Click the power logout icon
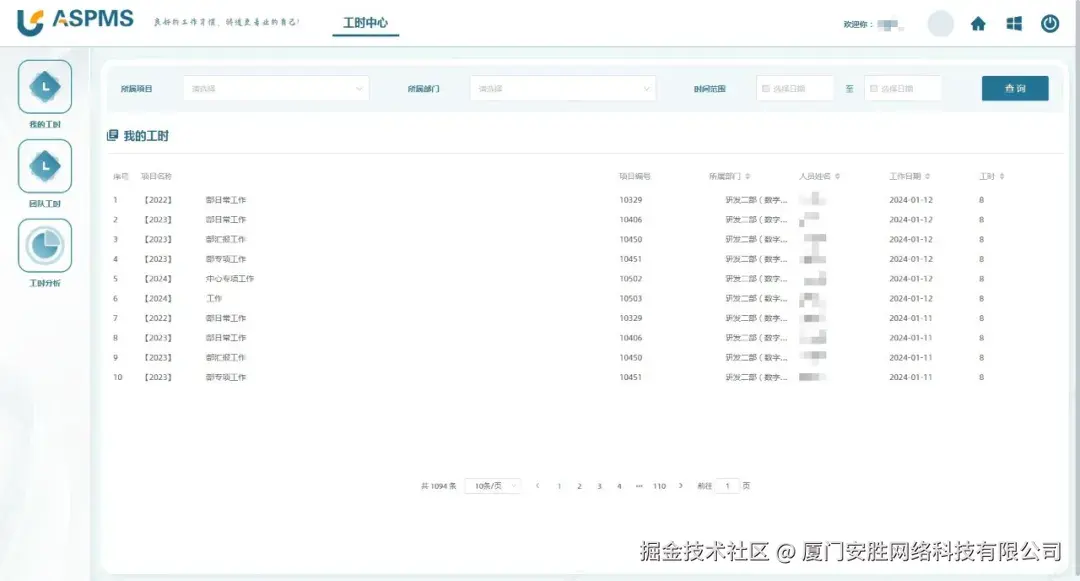 click(1049, 23)
